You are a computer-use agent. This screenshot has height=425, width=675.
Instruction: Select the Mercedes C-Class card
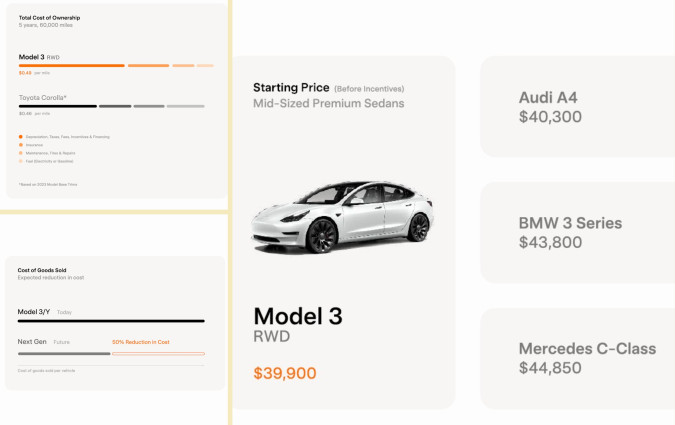pos(577,358)
